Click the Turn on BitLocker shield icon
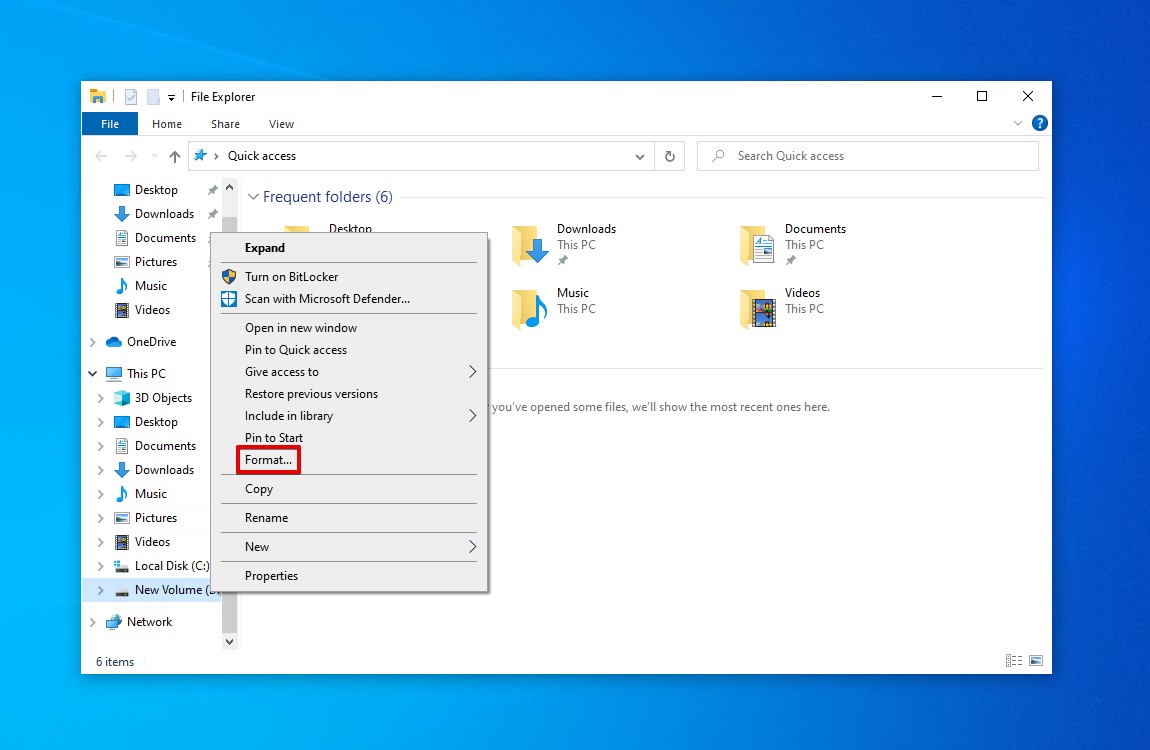This screenshot has width=1150, height=750. pyautogui.click(x=229, y=276)
